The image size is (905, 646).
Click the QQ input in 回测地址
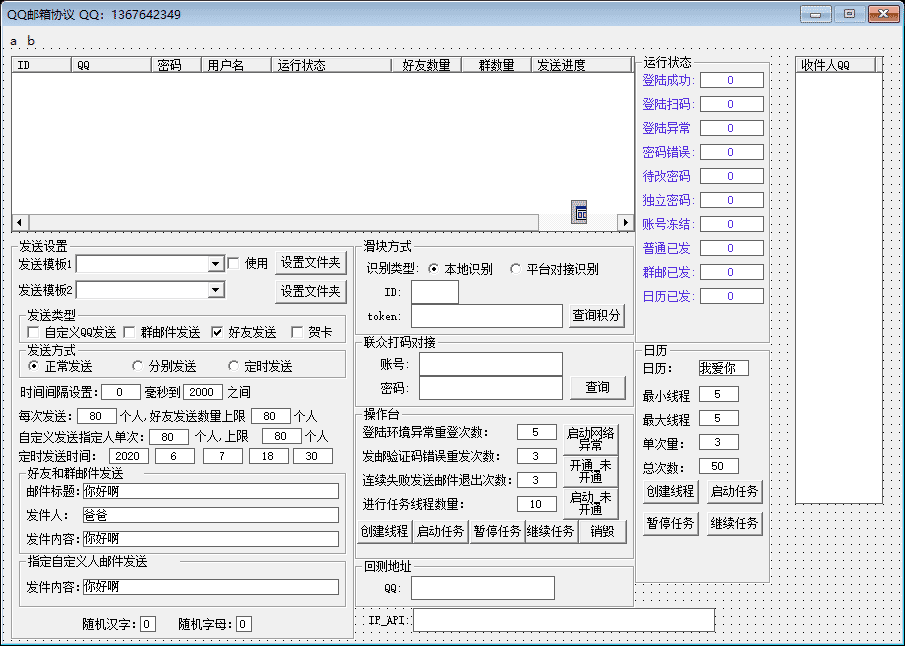tap(483, 588)
